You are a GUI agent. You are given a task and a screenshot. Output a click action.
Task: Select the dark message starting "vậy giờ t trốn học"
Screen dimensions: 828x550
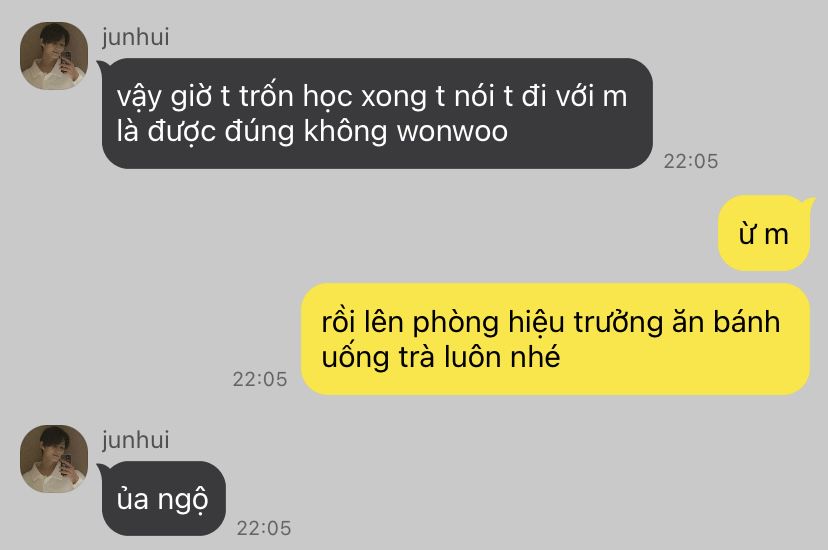(x=377, y=113)
